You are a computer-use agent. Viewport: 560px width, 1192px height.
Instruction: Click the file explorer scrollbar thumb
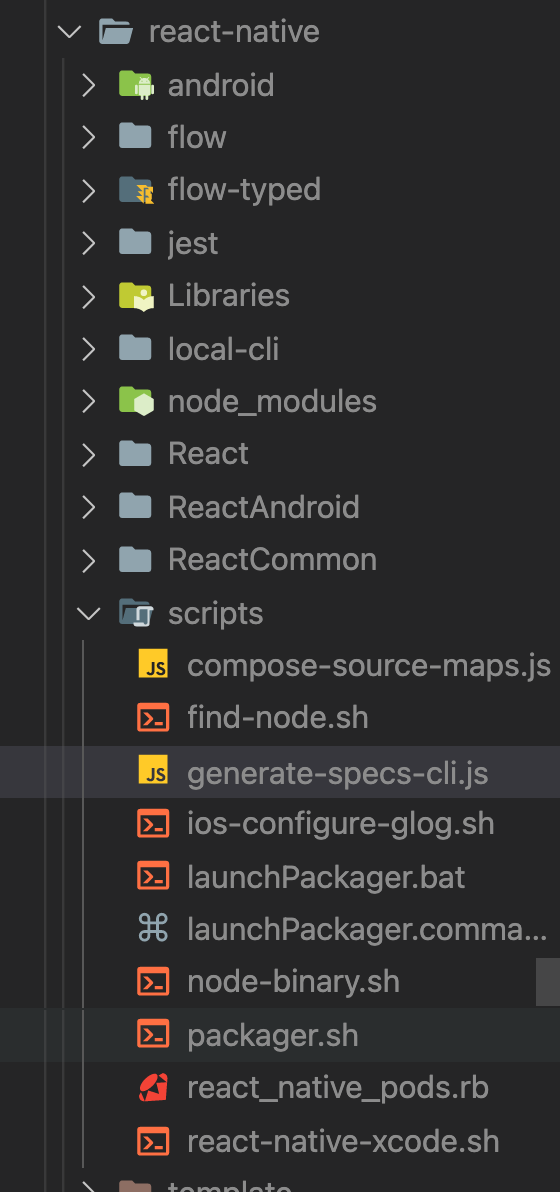548,981
